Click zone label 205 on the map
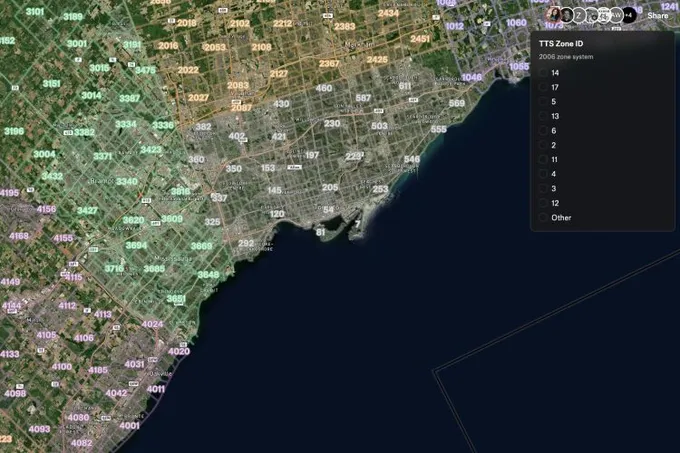The image size is (680, 453). tap(330, 187)
